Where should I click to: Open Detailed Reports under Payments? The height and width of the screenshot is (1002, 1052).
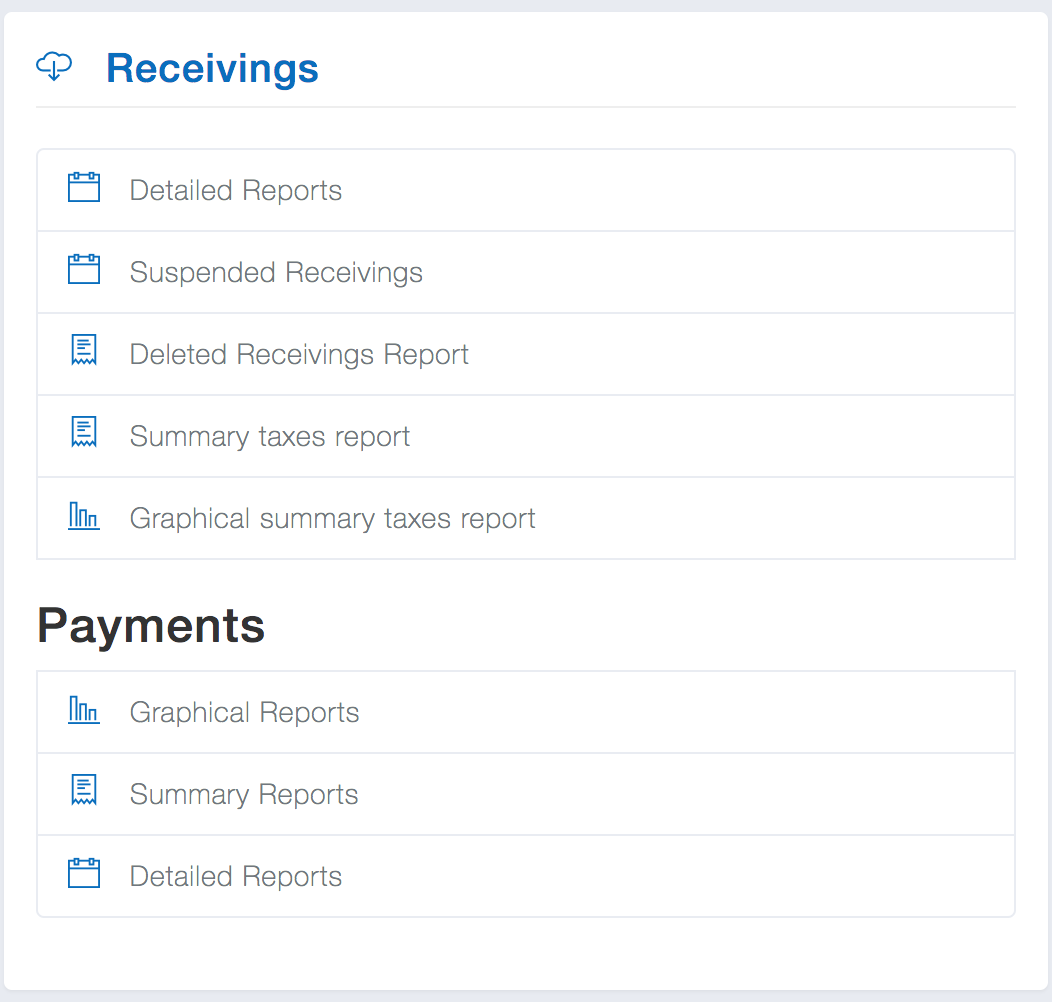(x=236, y=877)
